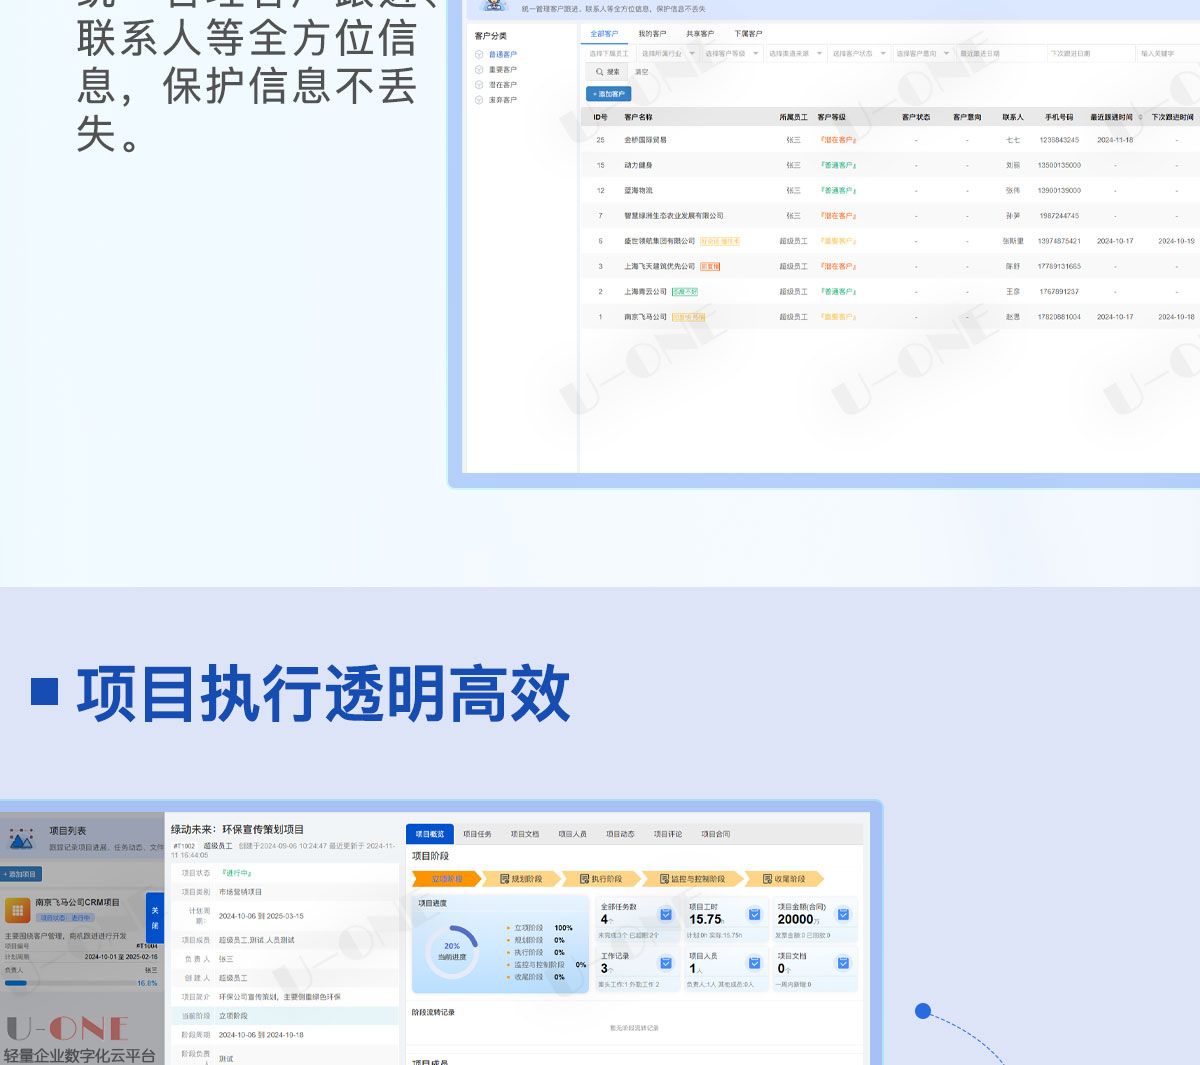
Task: Click the 项目金额(合同) card icon
Action: (843, 914)
